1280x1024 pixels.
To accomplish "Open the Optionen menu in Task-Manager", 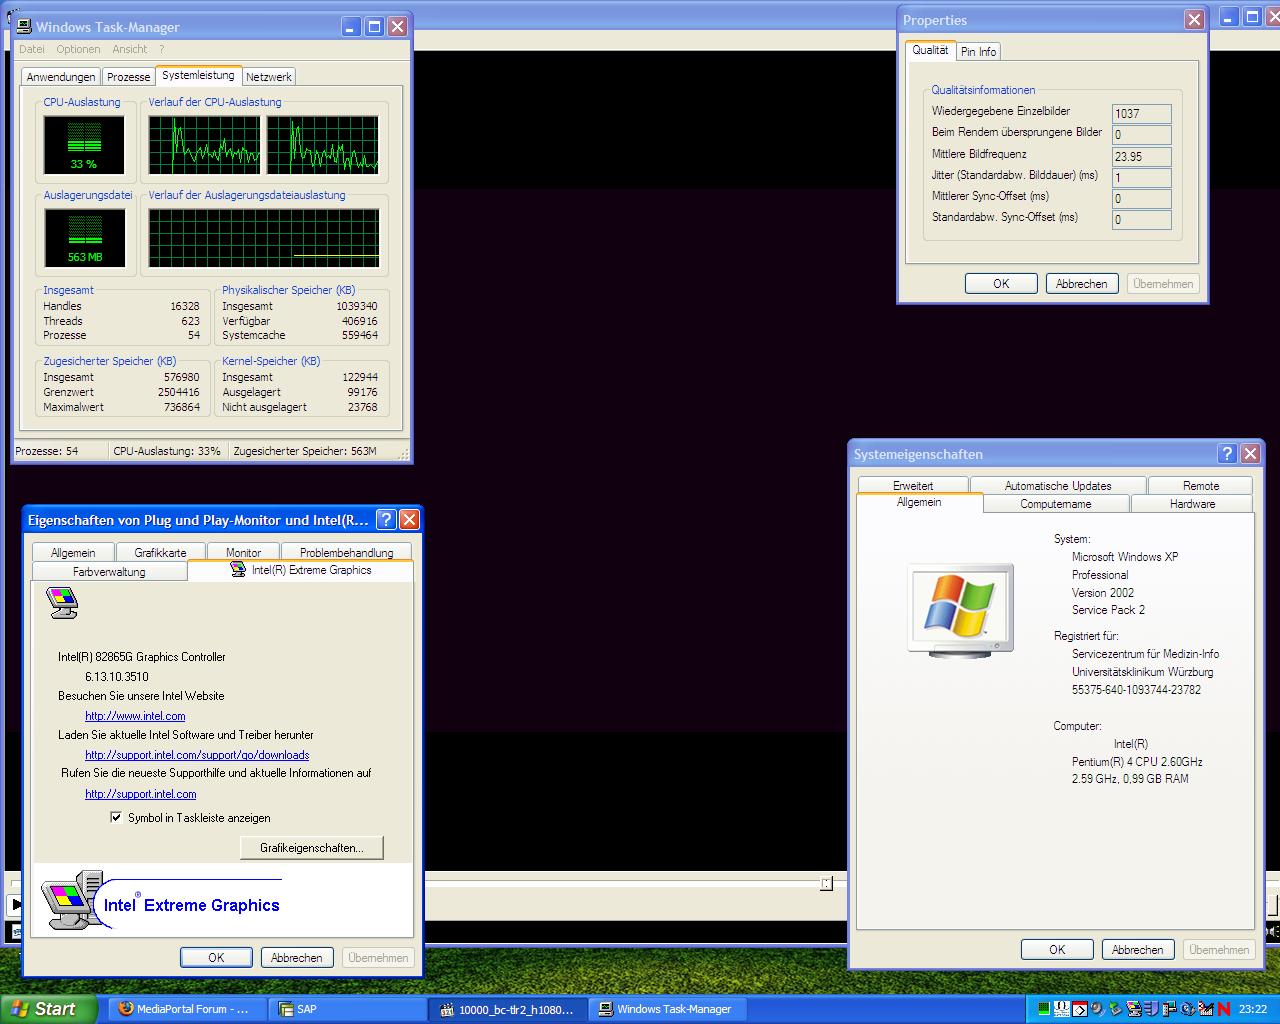I will pyautogui.click(x=78, y=49).
